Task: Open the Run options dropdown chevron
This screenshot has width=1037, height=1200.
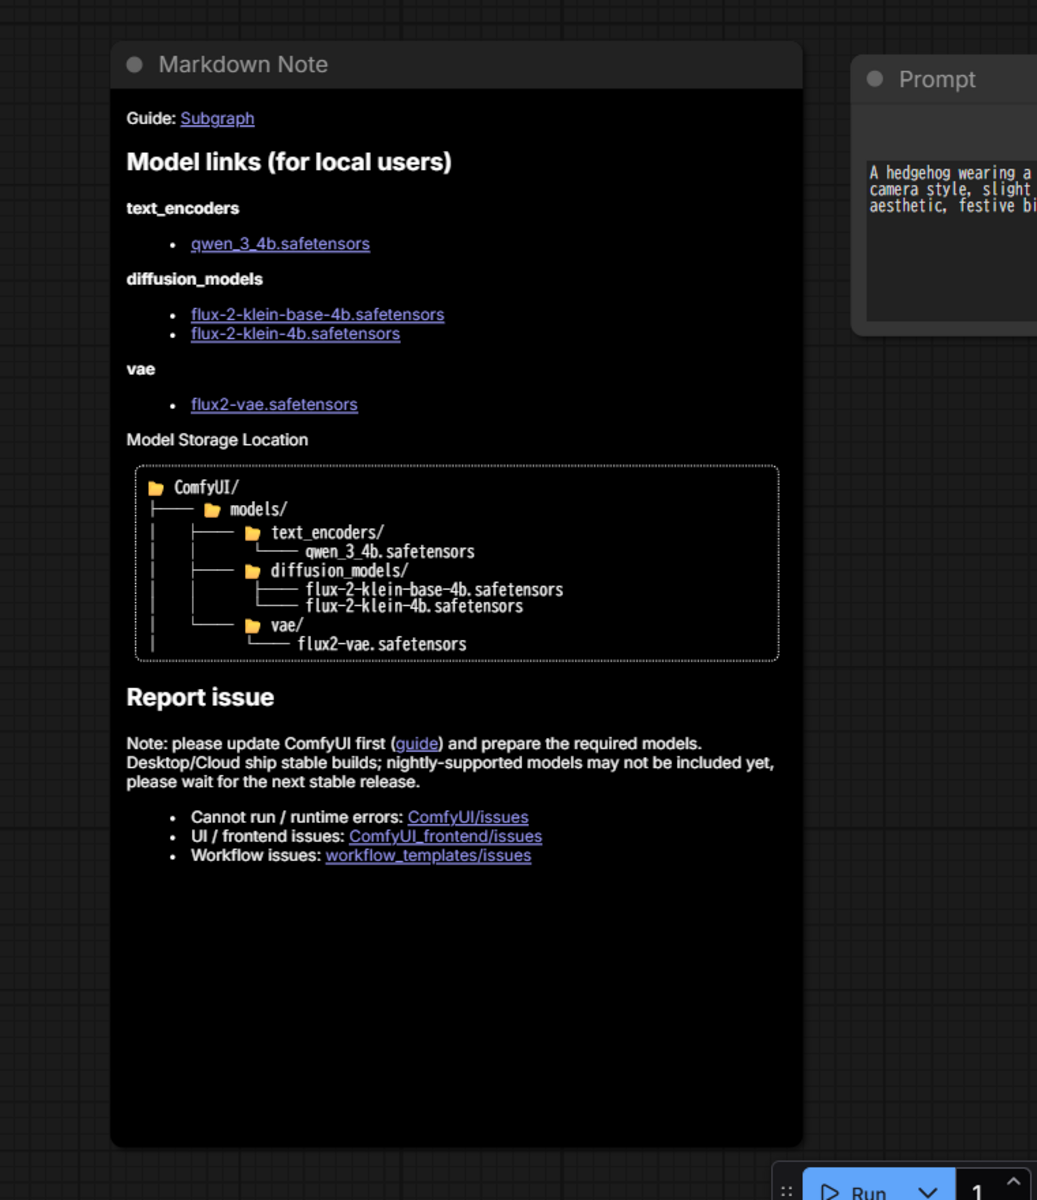Action: (927, 1191)
